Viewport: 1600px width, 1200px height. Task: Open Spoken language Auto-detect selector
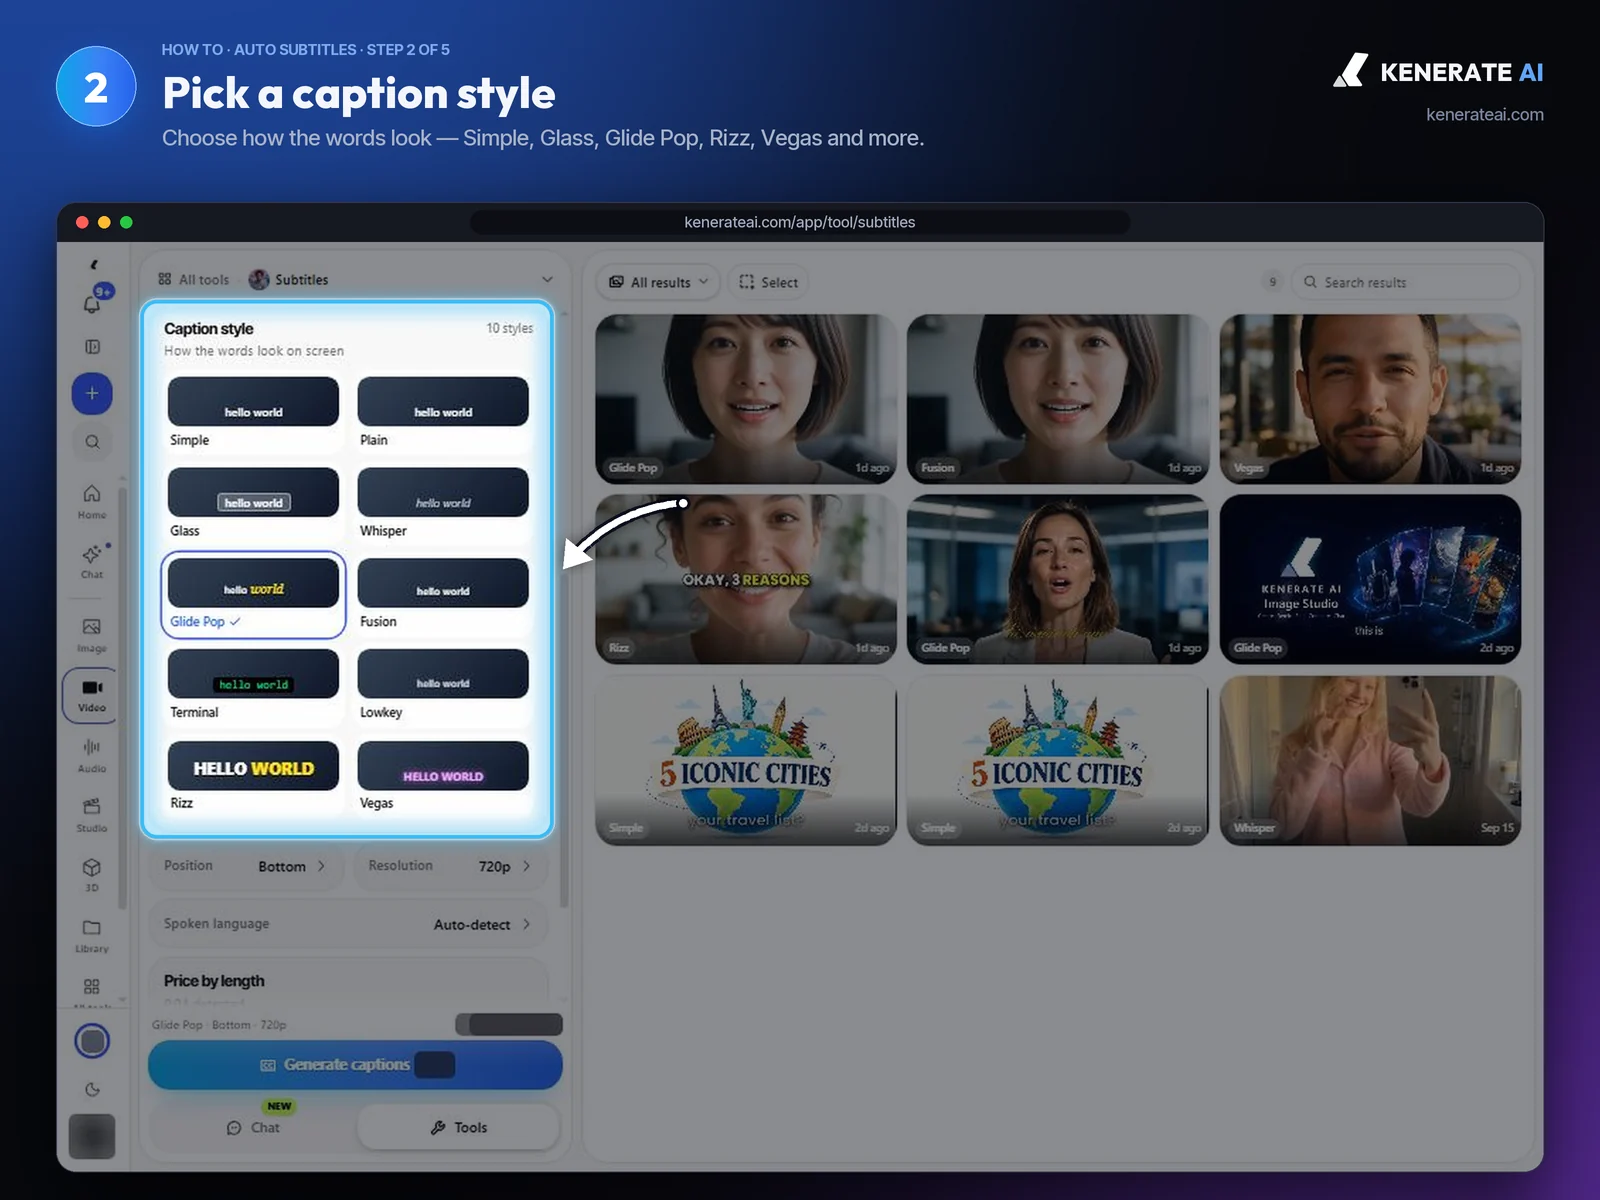(x=348, y=924)
